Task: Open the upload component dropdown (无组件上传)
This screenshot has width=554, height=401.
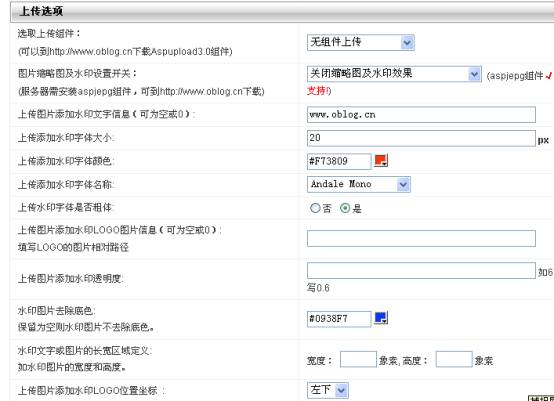Action: [360, 42]
